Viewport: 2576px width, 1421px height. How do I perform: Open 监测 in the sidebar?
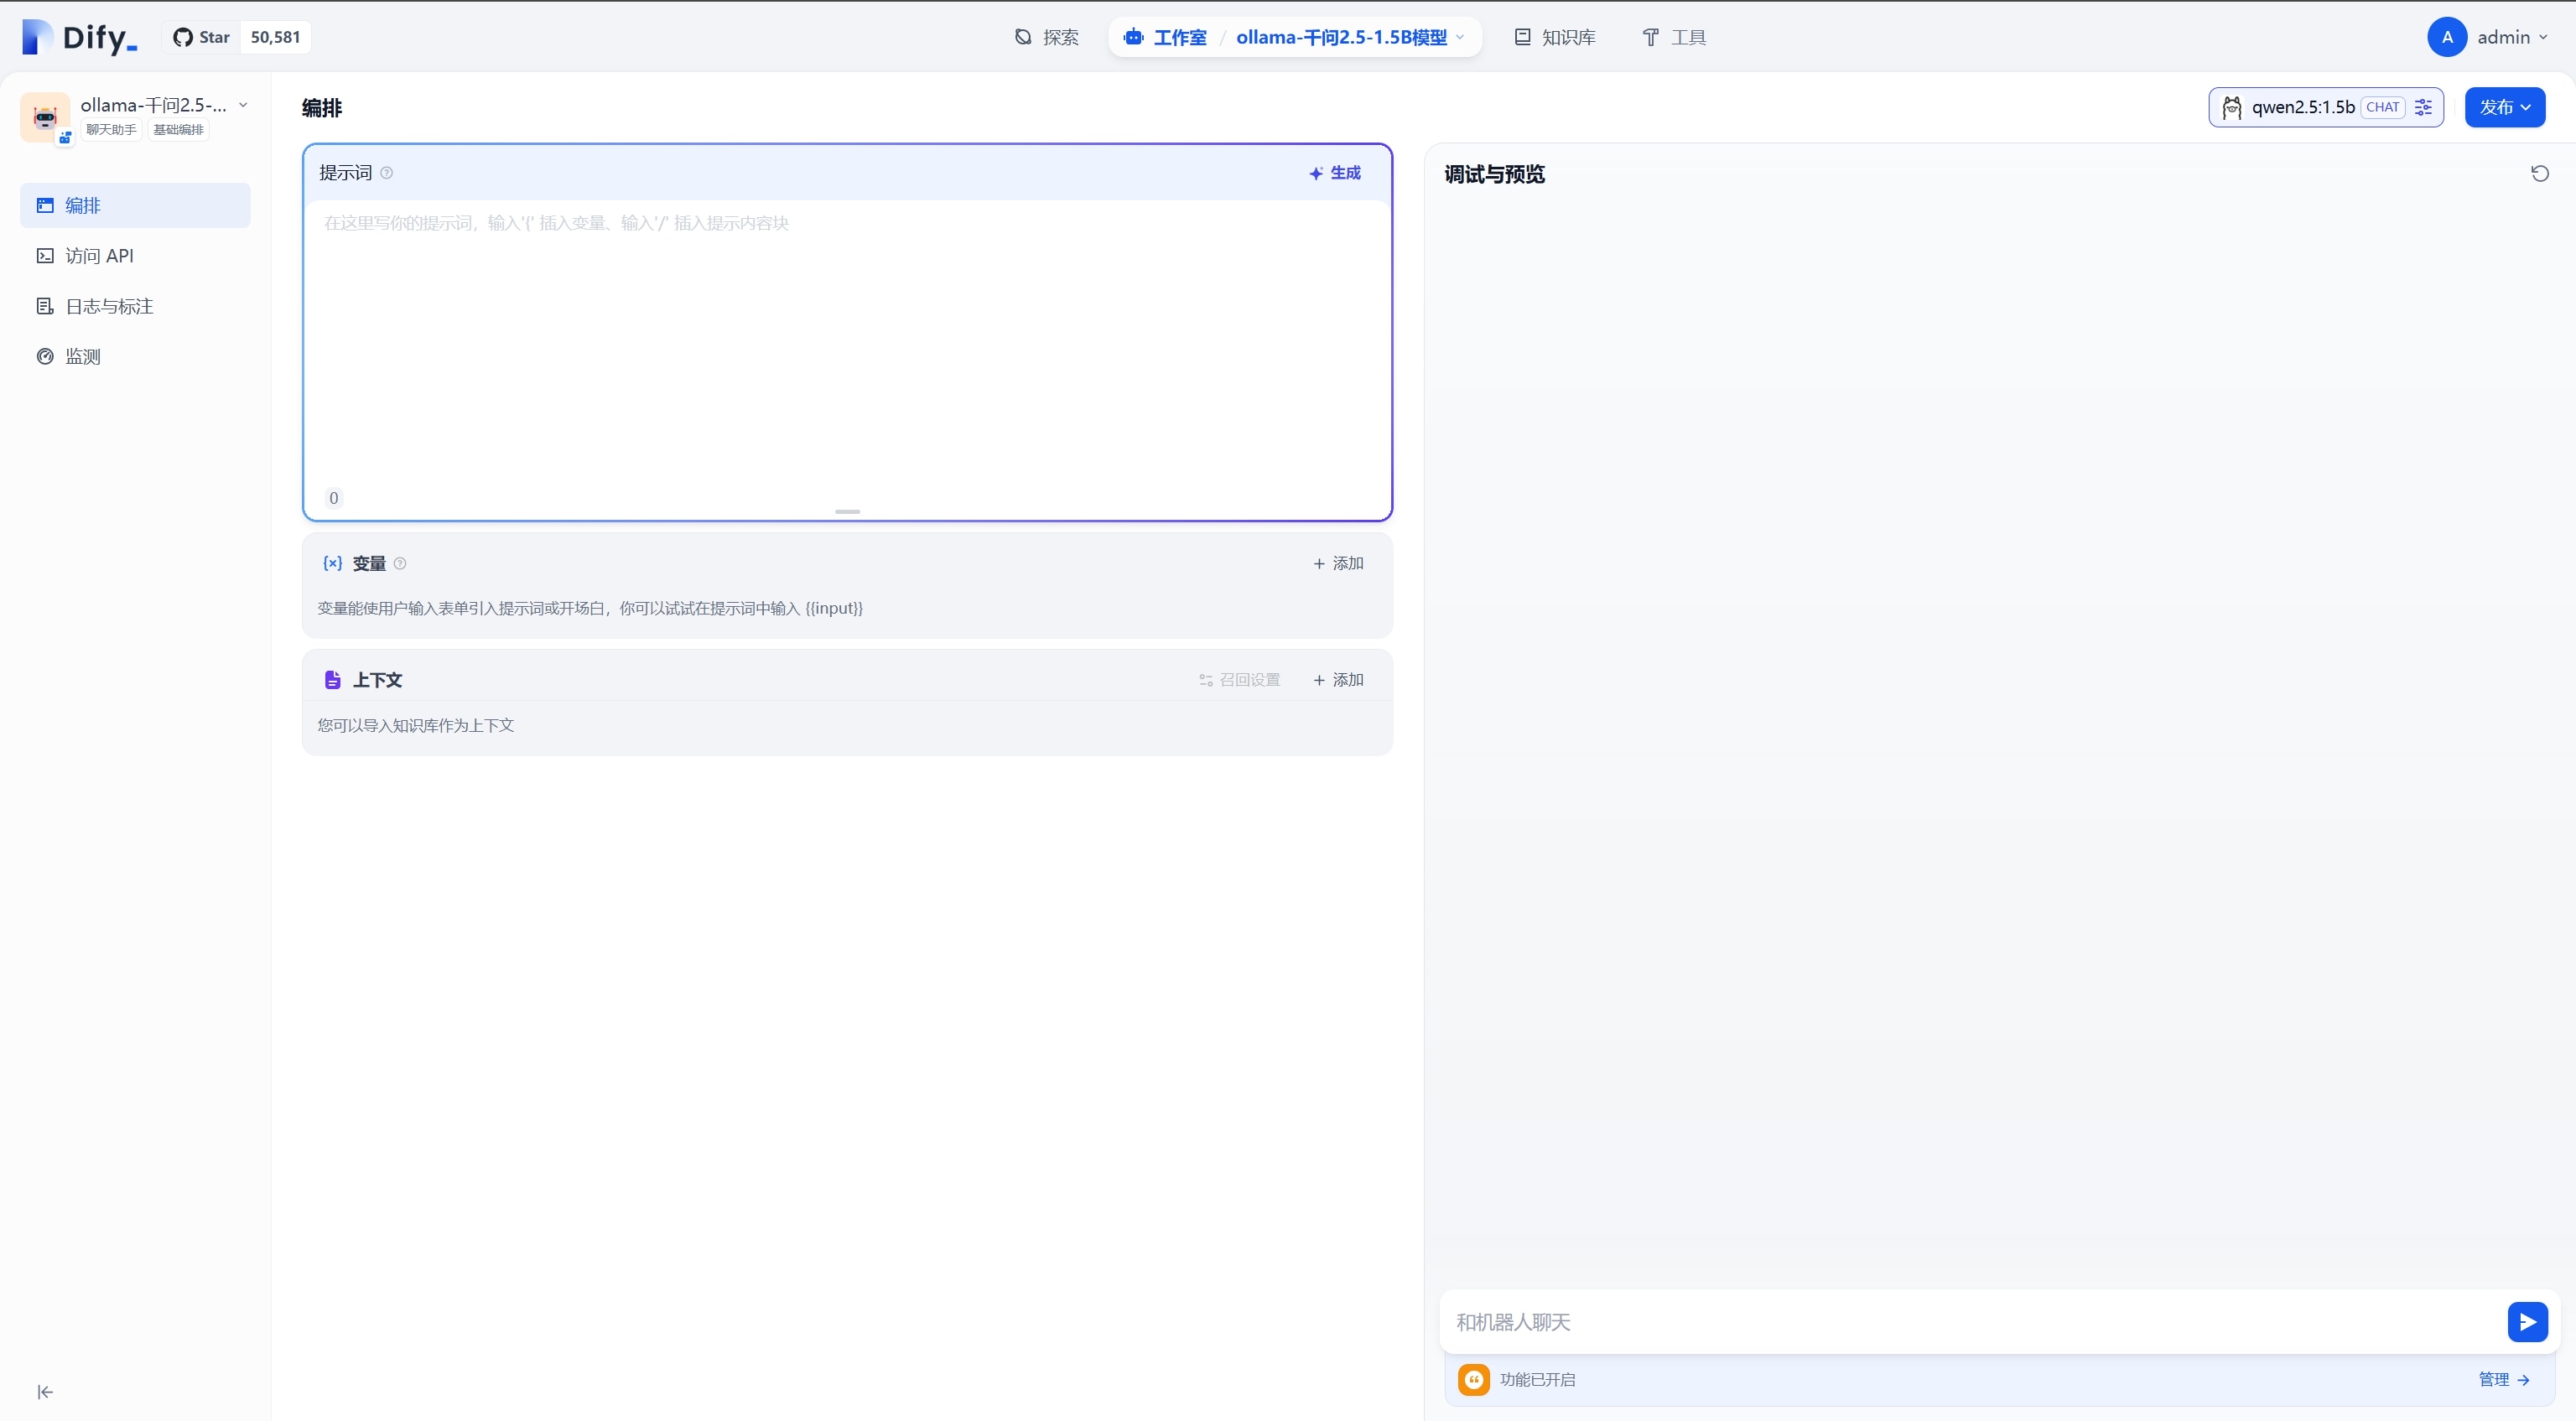[x=135, y=357]
